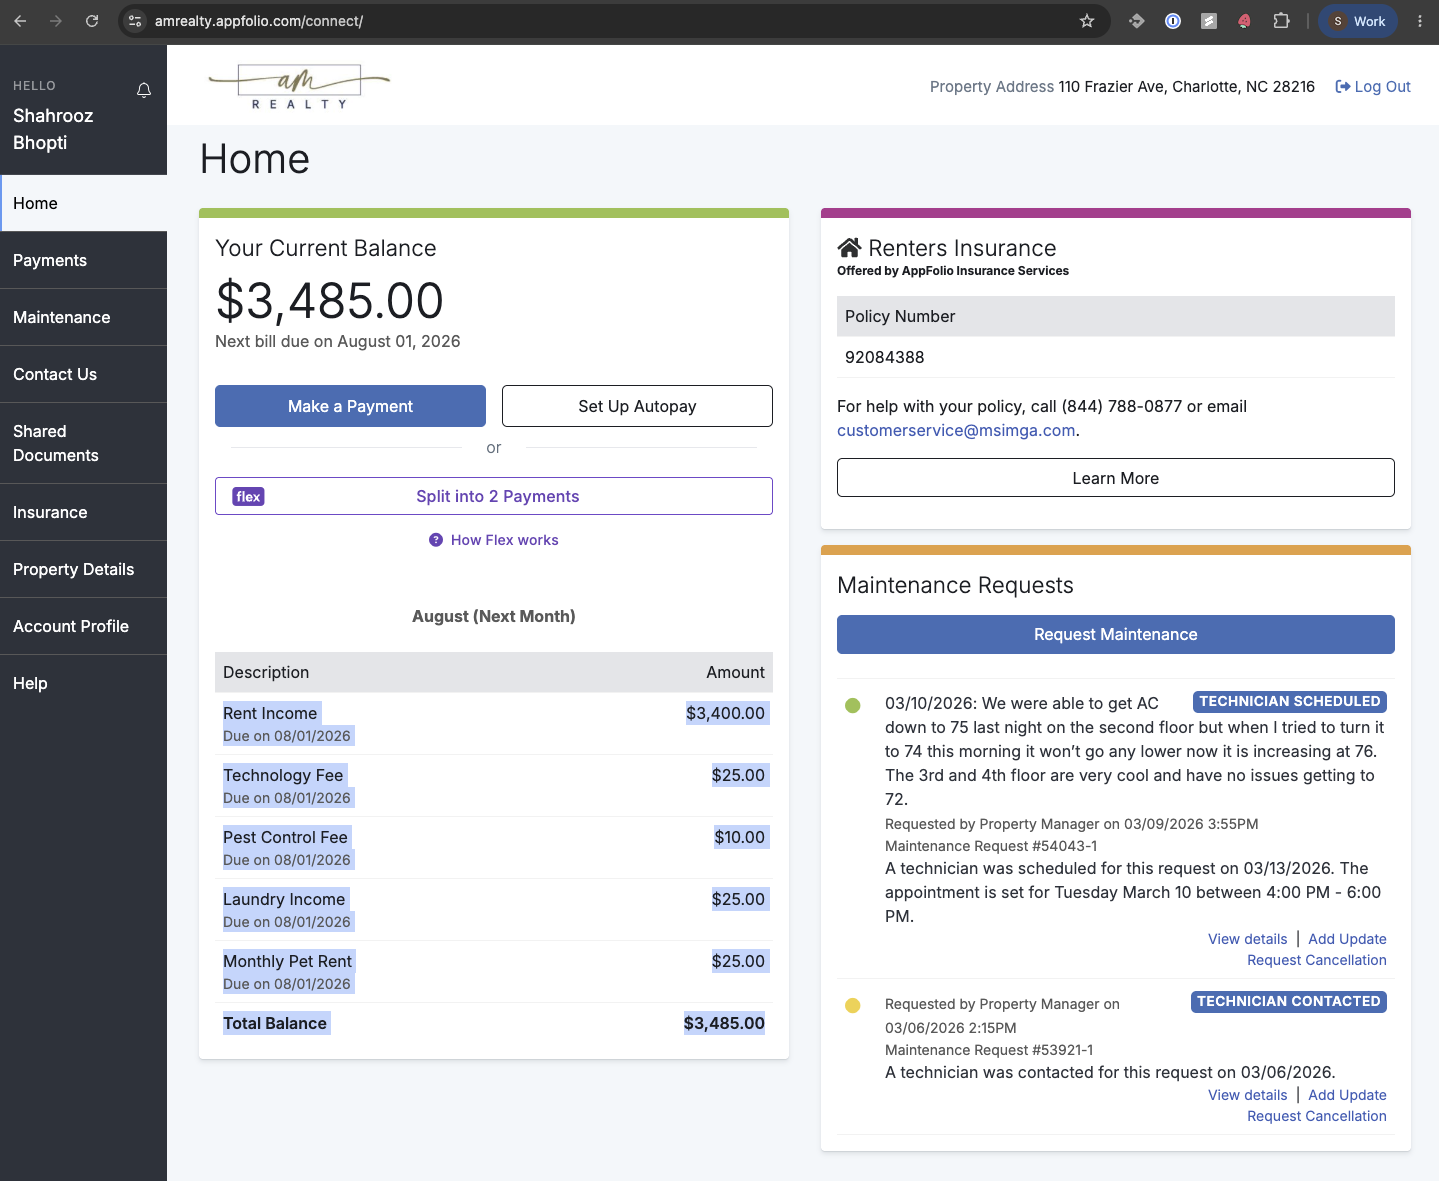Click the Technician Scheduled status badge
1439x1181 pixels.
click(1290, 702)
